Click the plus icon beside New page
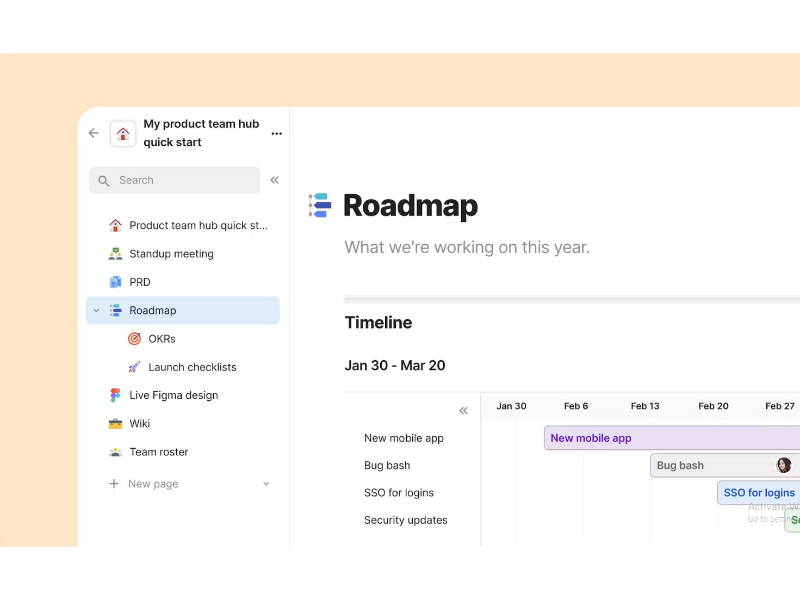 (x=114, y=484)
